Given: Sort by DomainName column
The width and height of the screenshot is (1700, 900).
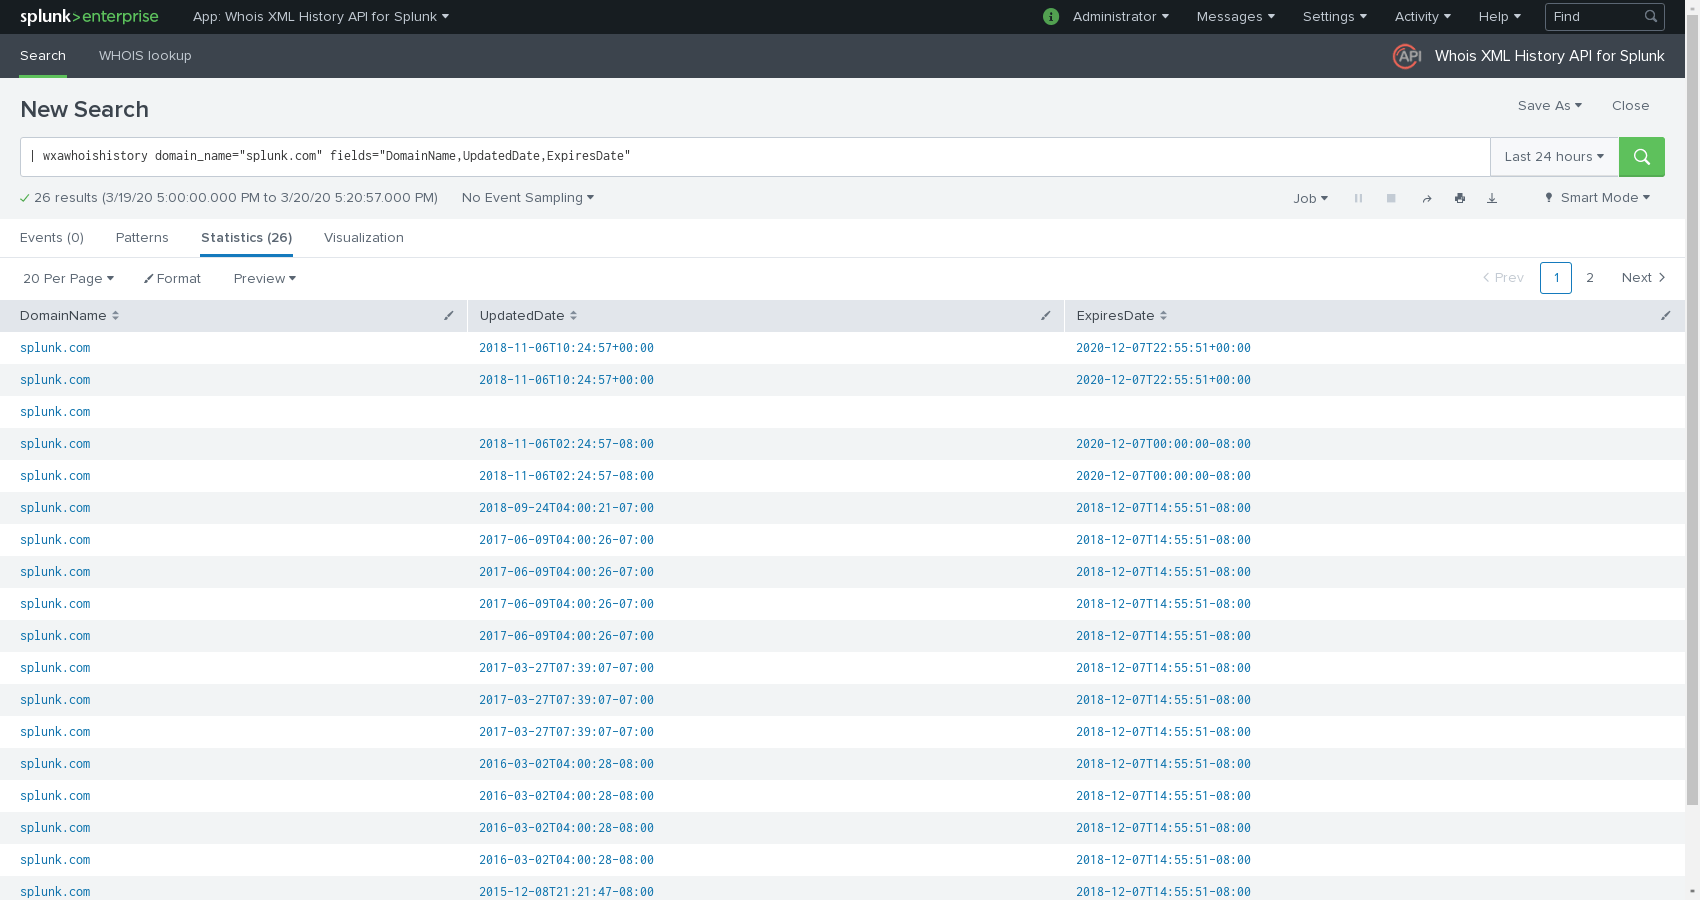Looking at the screenshot, I should click(69, 316).
